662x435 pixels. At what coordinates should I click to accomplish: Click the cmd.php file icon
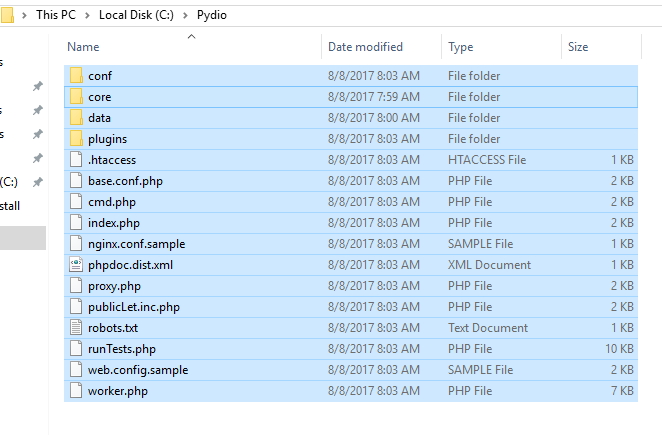(x=76, y=201)
